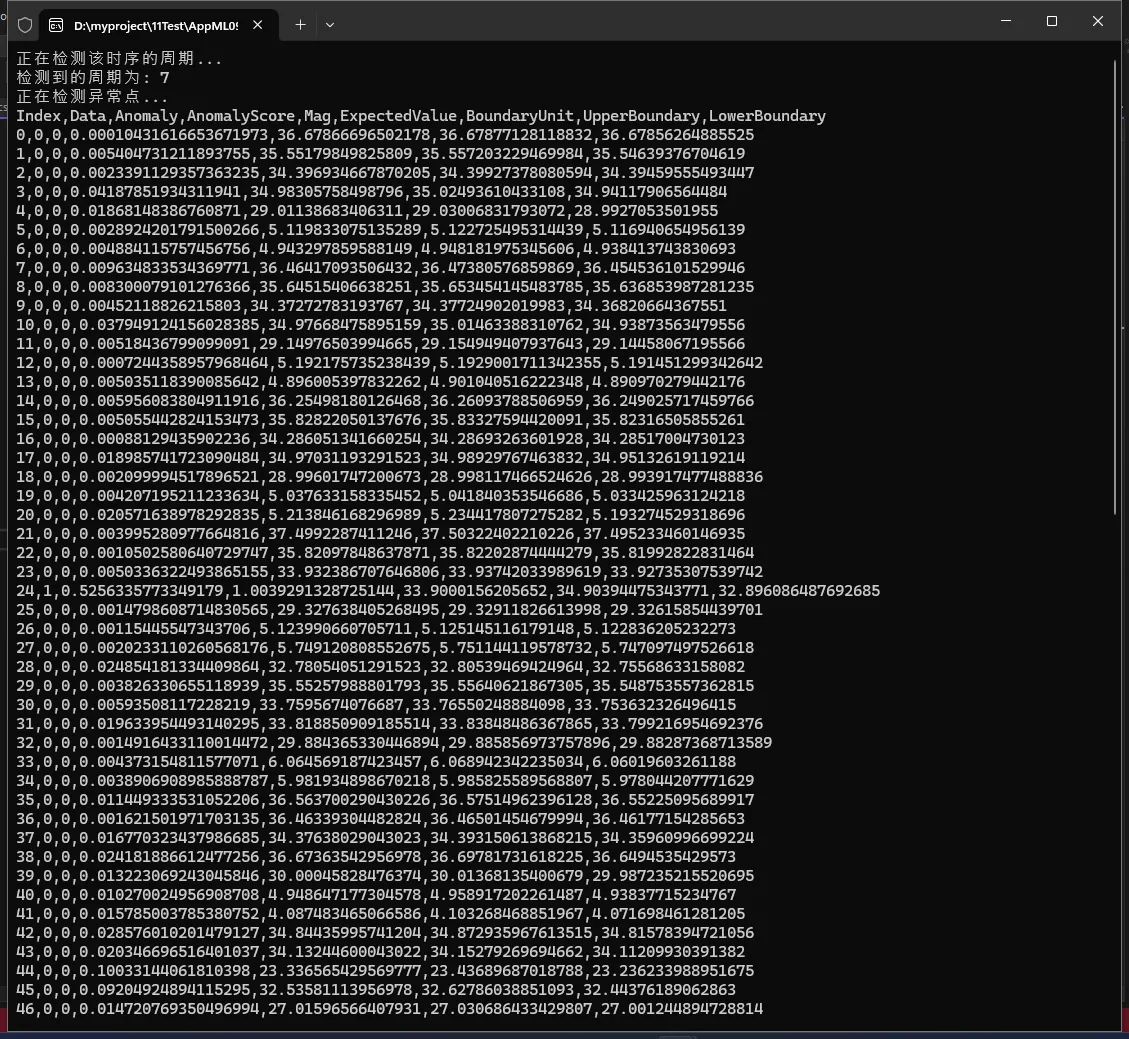Image resolution: width=1129 pixels, height=1039 pixels.
Task: Select the D:\myproject\11Test tab
Action: pyautogui.click(x=150, y=25)
